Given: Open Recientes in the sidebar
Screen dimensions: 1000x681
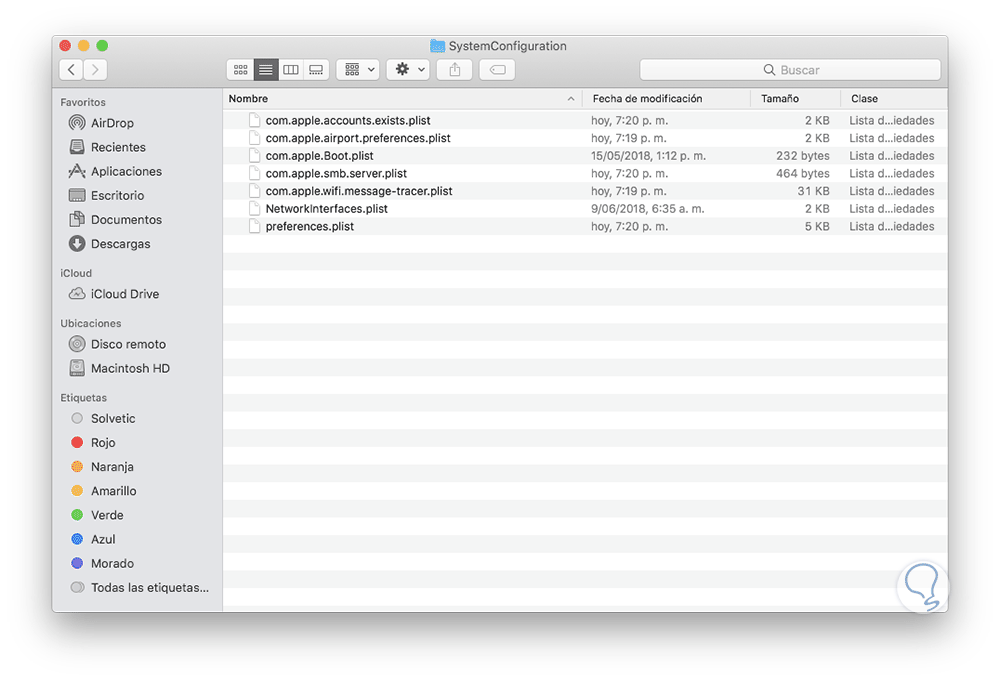Looking at the screenshot, I should click(138, 147).
